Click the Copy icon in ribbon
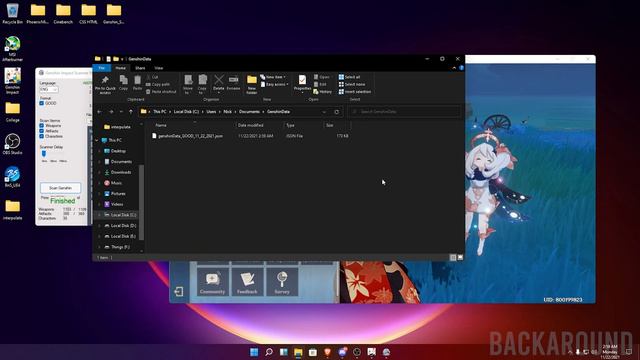This screenshot has width=640, height=360. (123, 83)
